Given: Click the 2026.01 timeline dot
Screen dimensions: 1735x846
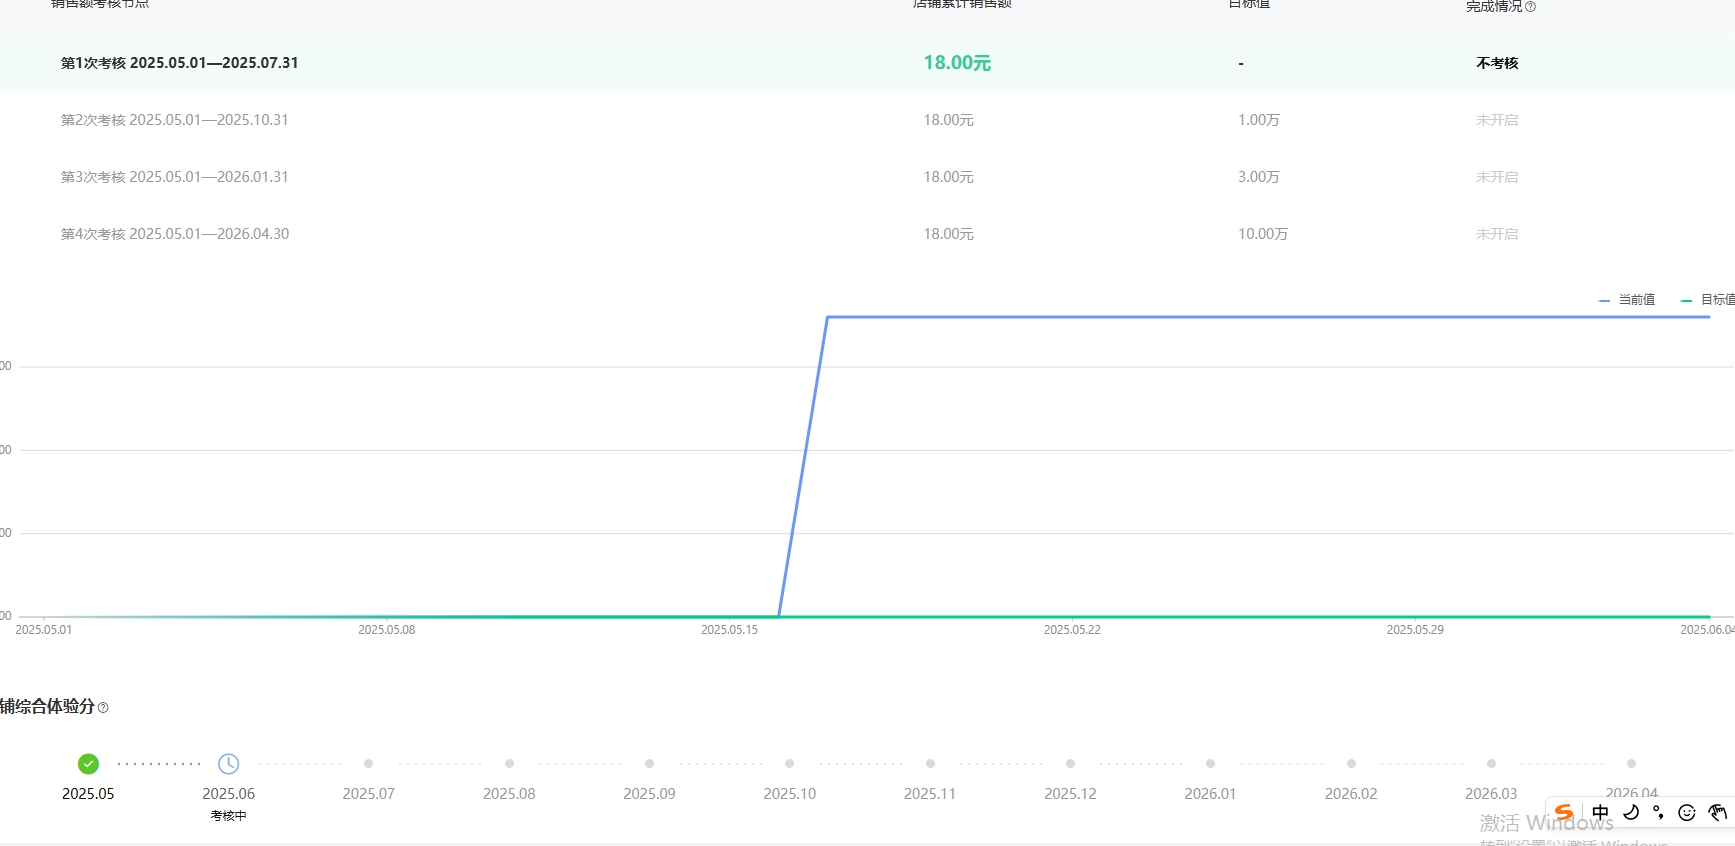Looking at the screenshot, I should (x=1210, y=764).
